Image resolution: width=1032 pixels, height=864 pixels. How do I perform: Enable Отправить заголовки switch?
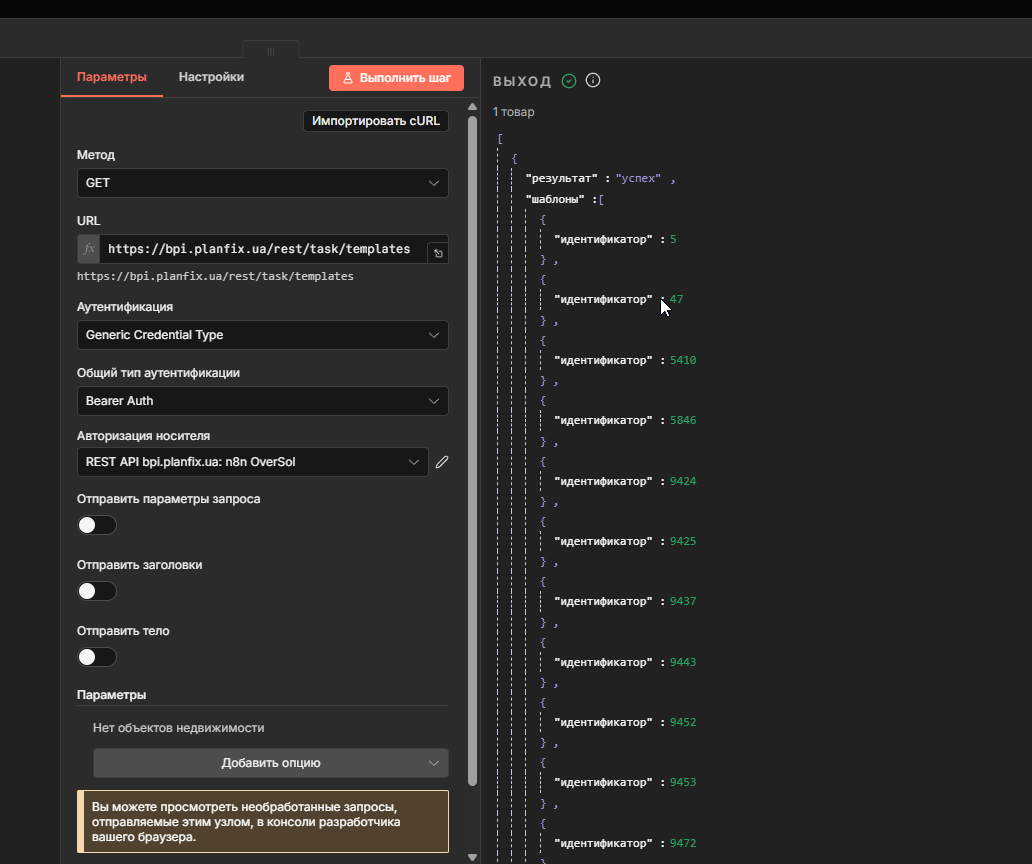point(97,591)
